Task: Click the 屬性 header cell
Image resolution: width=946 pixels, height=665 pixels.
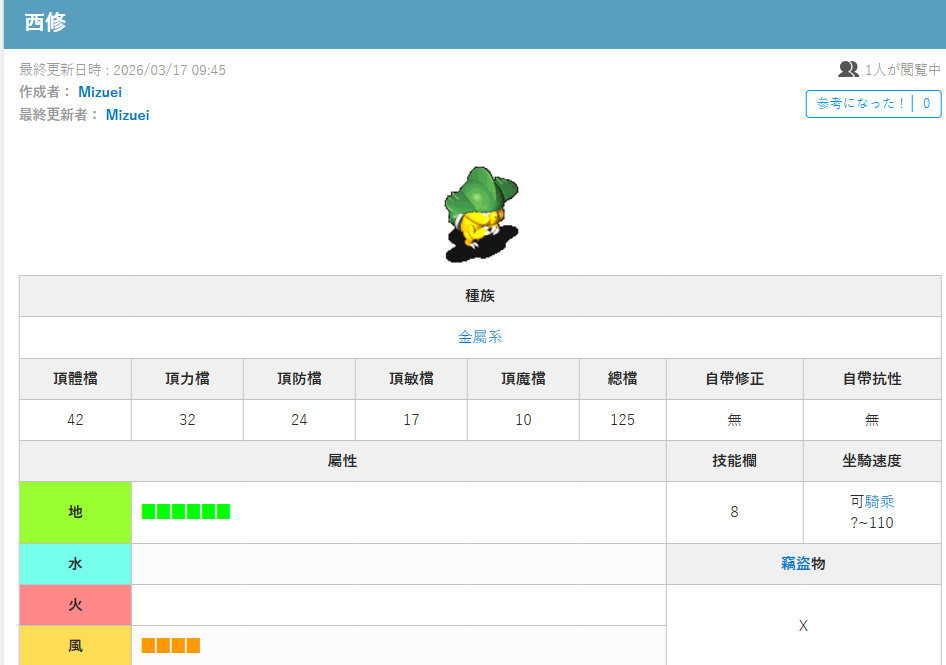Action: pos(343,461)
